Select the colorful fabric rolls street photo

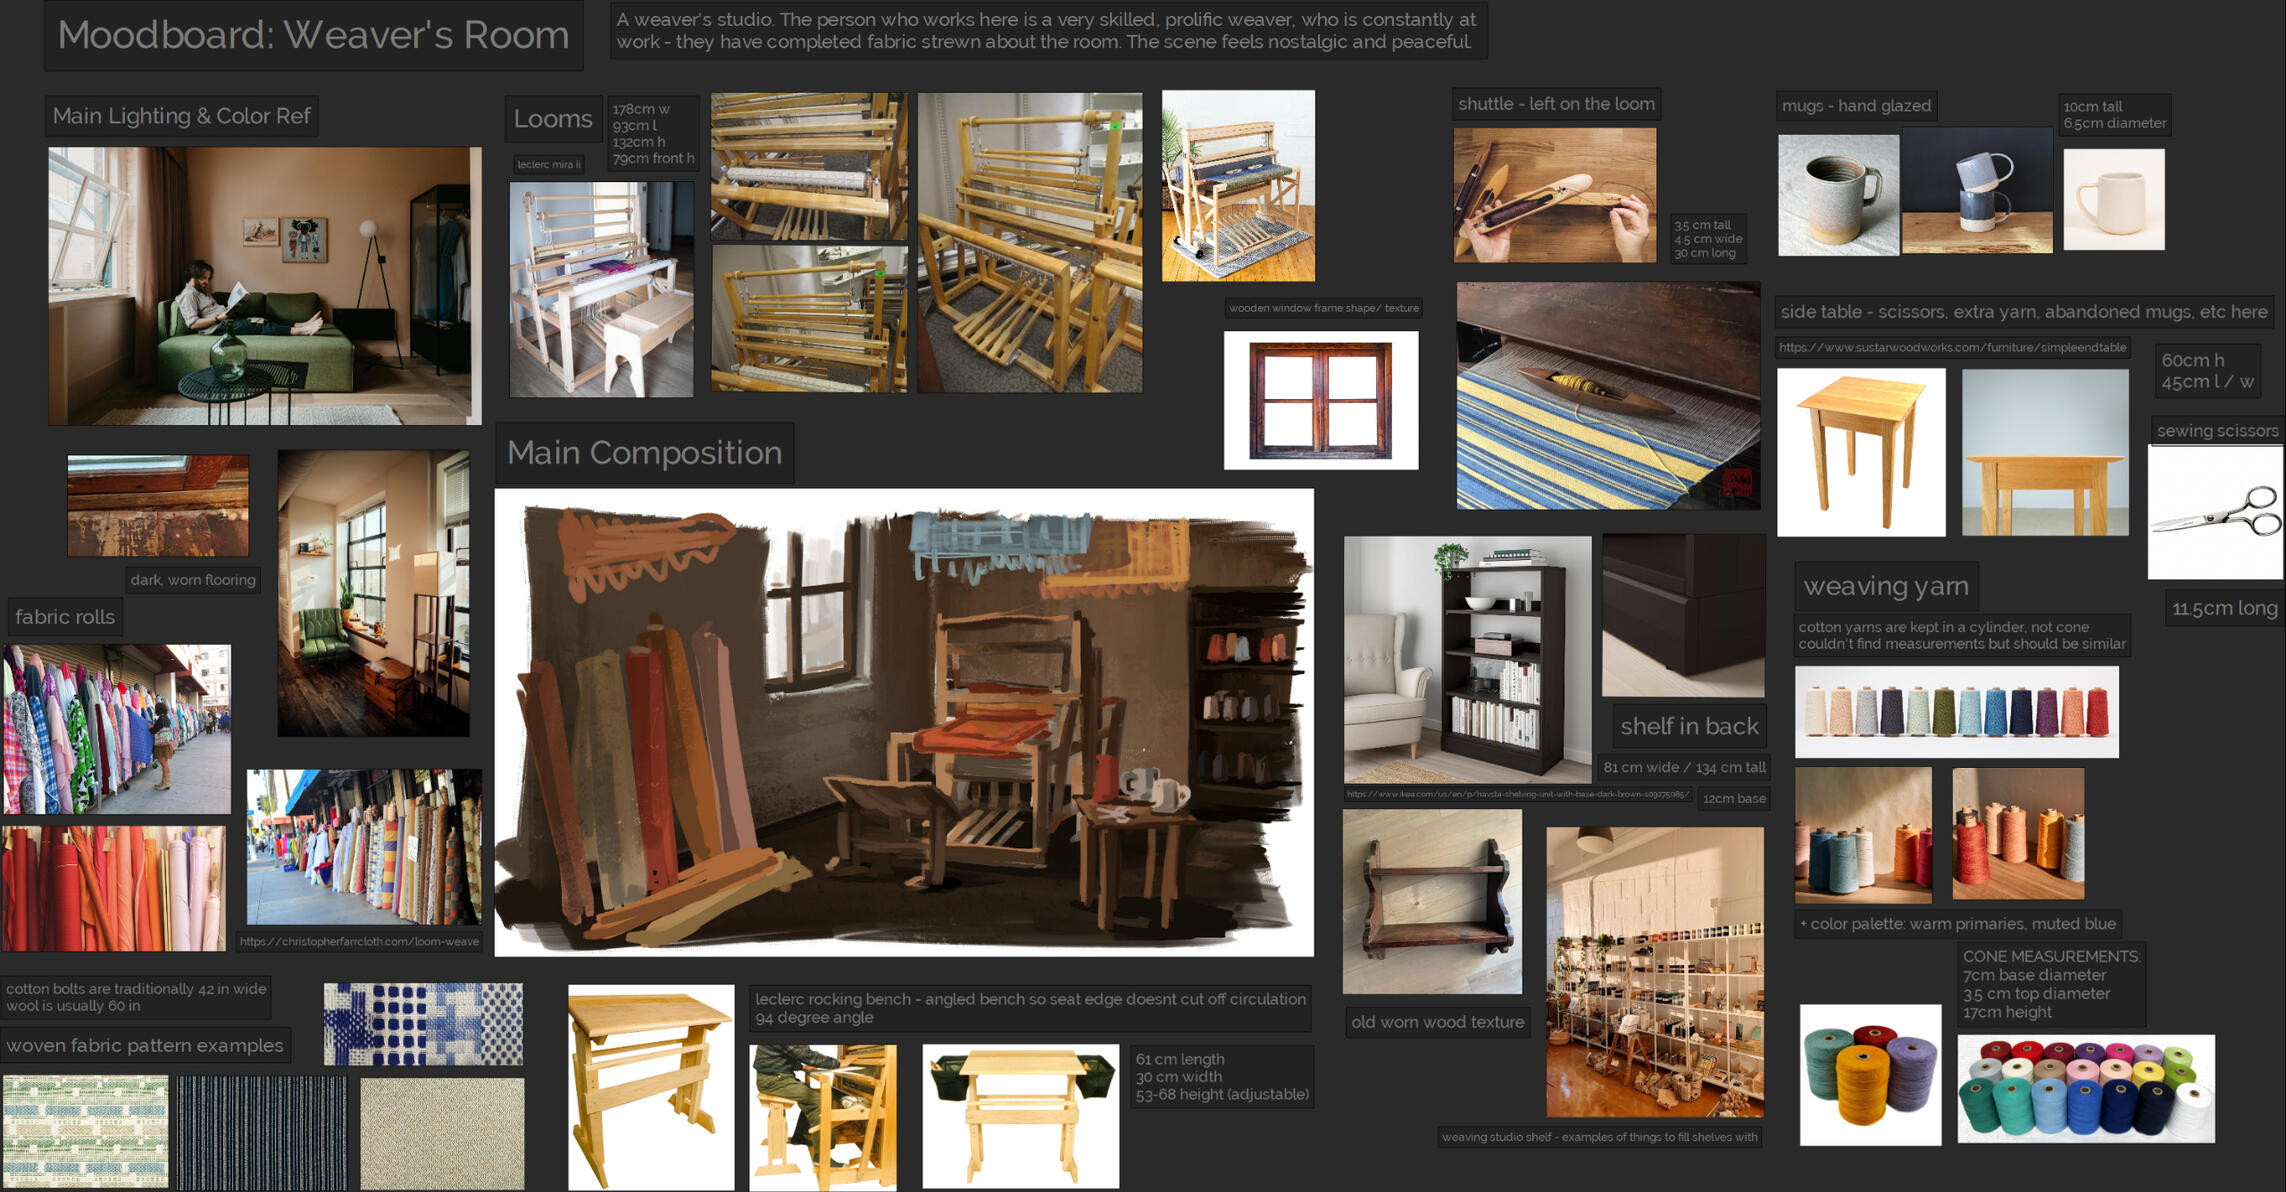118,725
